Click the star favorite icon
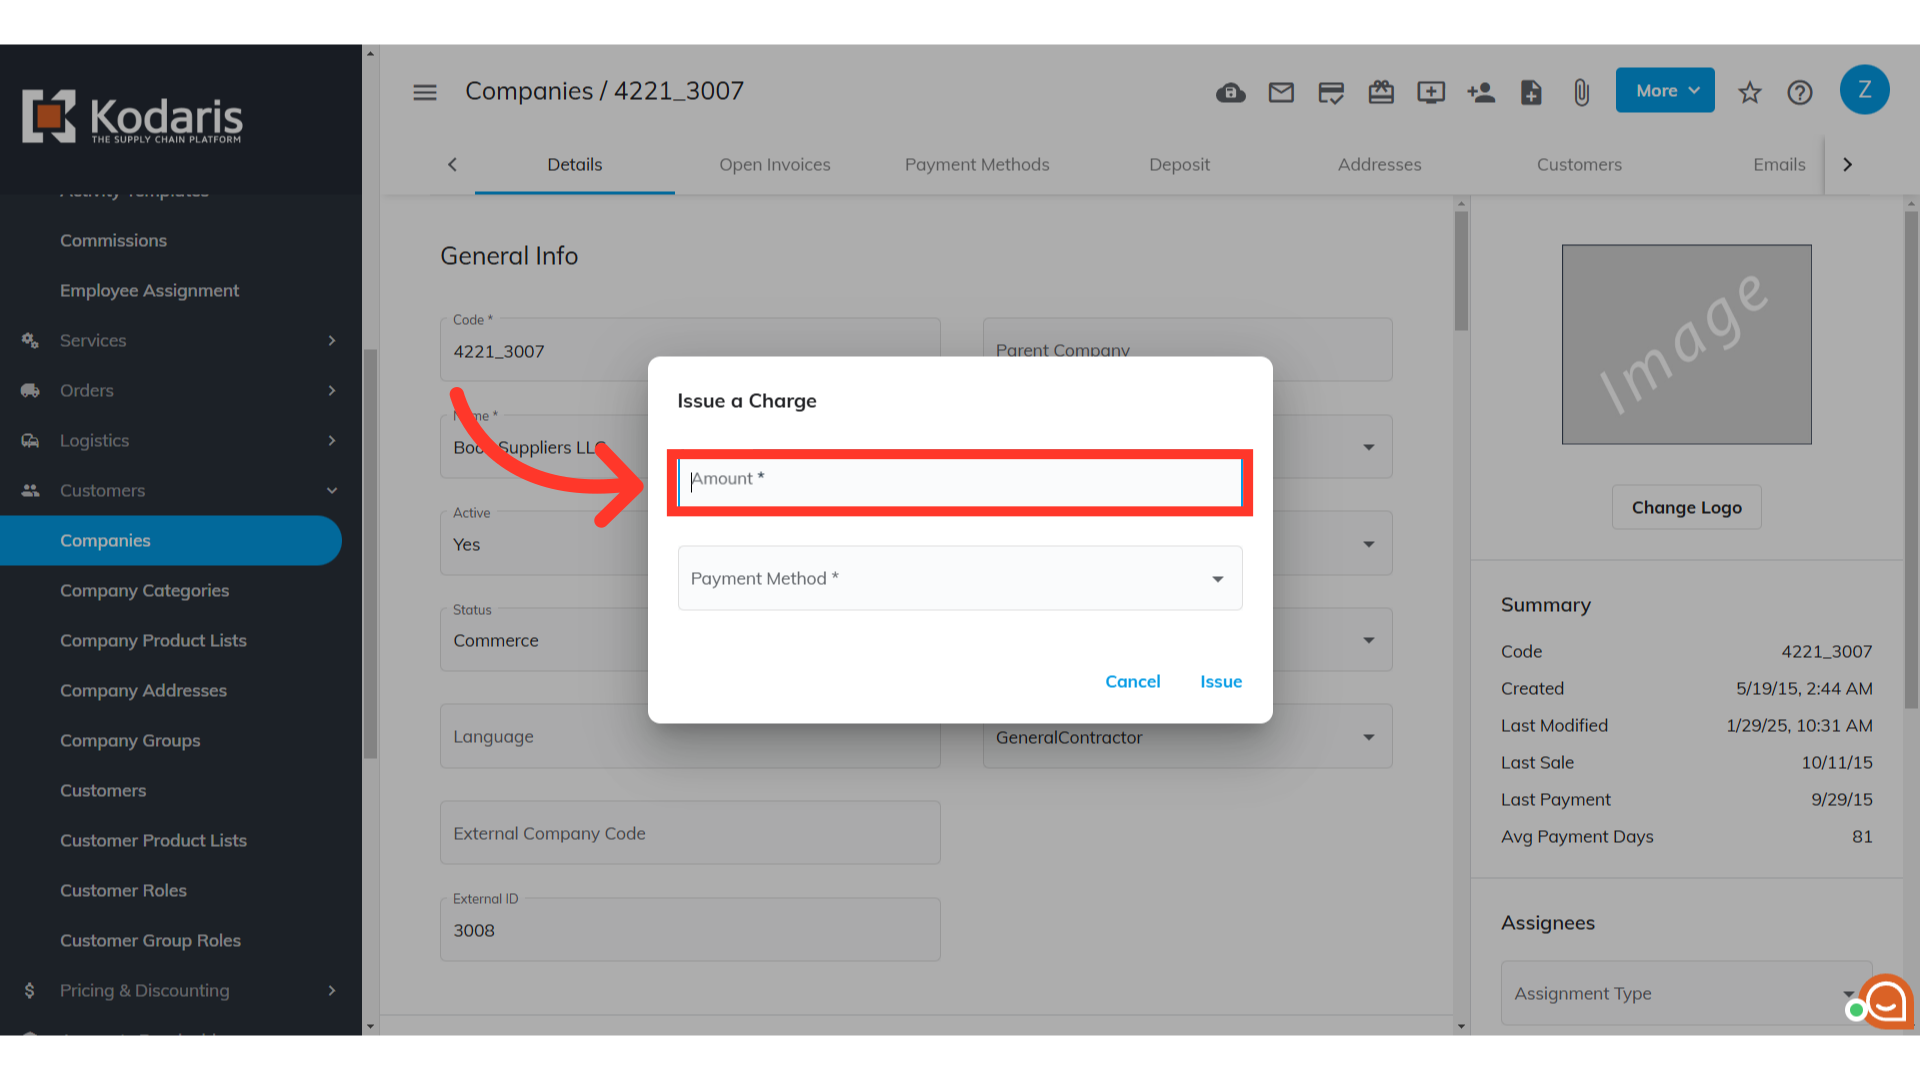This screenshot has height=1080, width=1920. (1749, 93)
